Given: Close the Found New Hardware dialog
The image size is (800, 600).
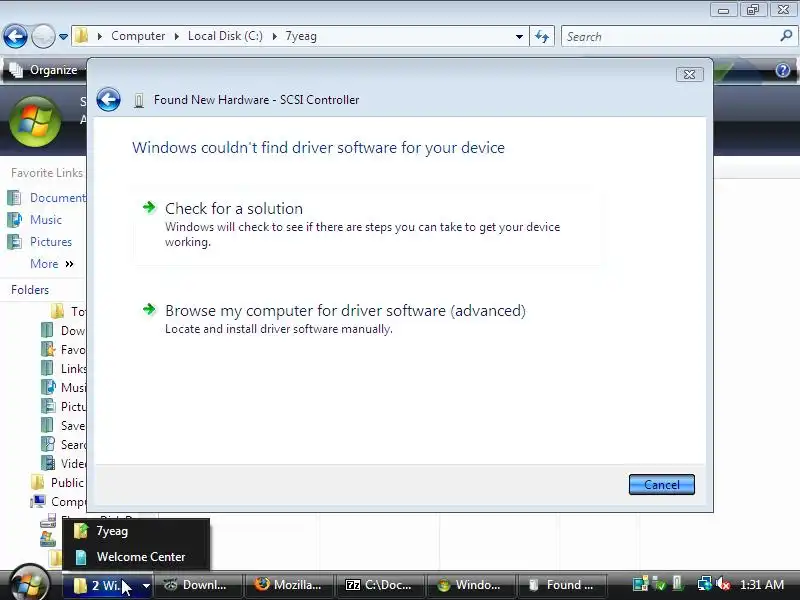Looking at the screenshot, I should pyautogui.click(x=689, y=74).
